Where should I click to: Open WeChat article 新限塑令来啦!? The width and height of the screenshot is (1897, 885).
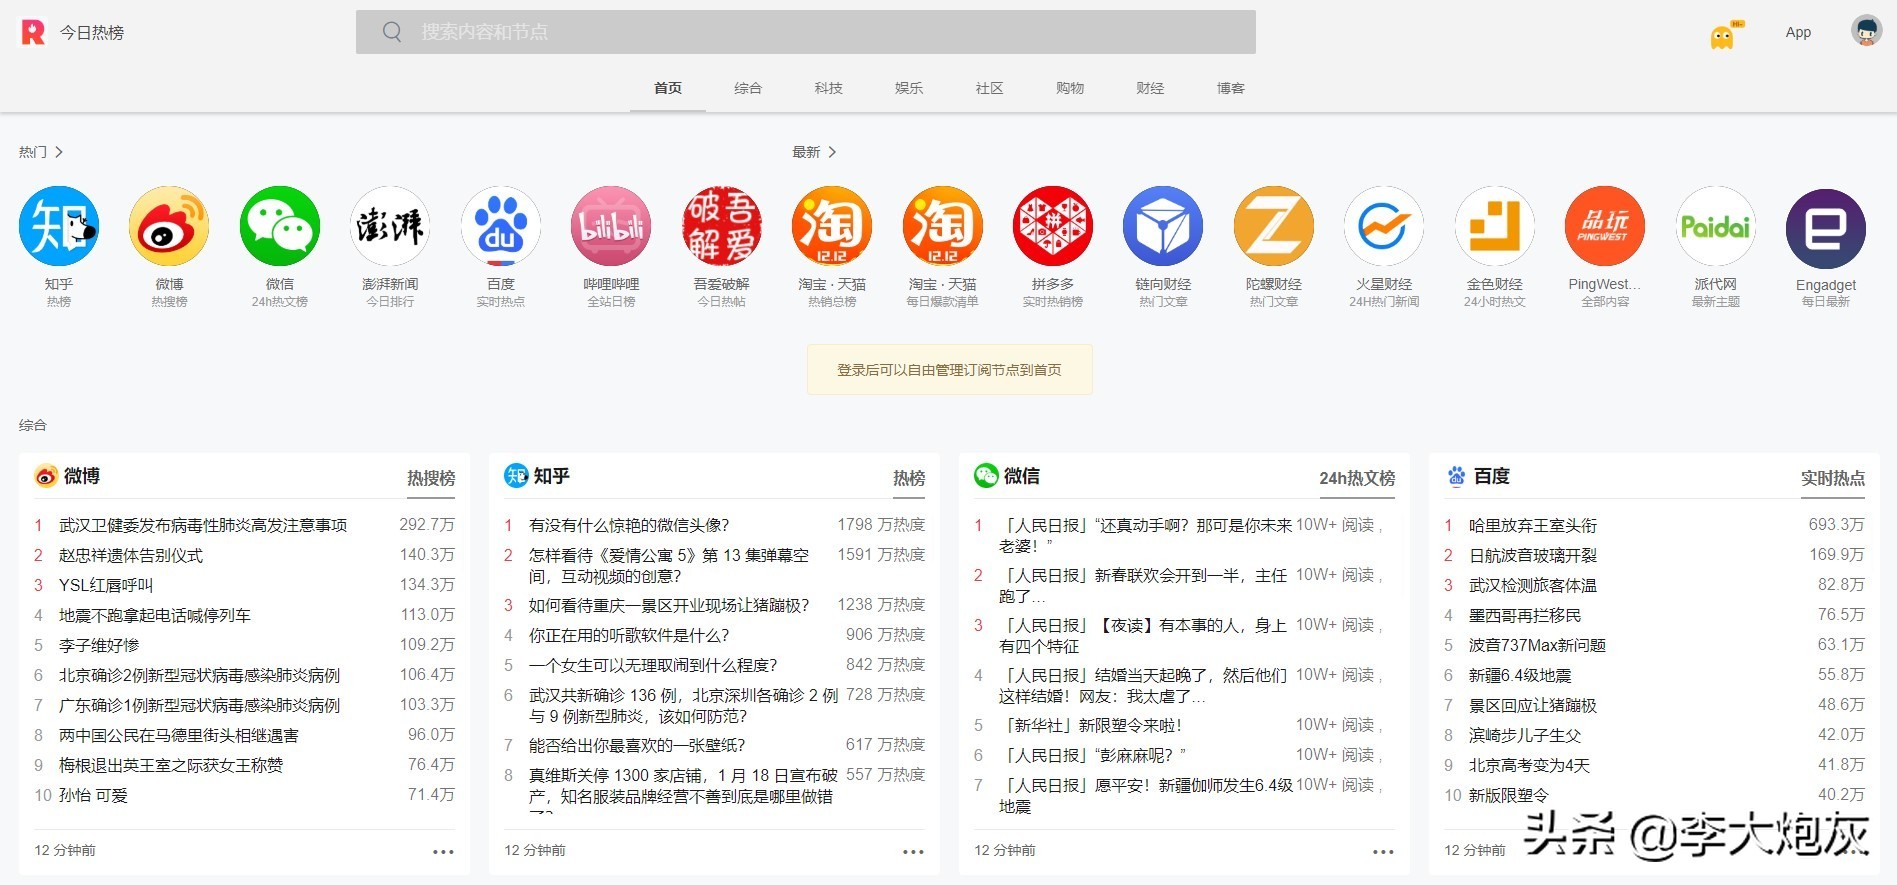[1091, 725]
